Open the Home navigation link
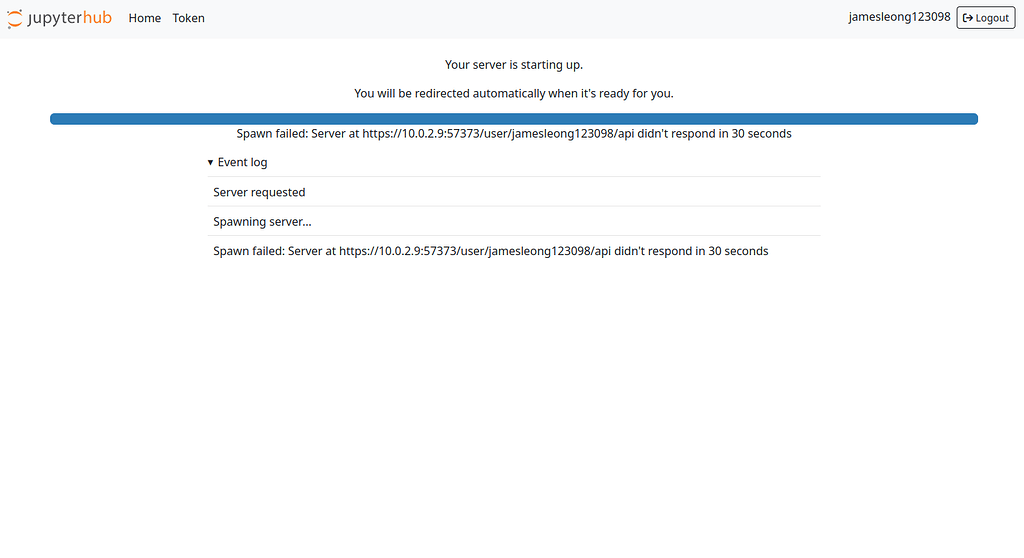The image size is (1024, 558). [x=144, y=18]
